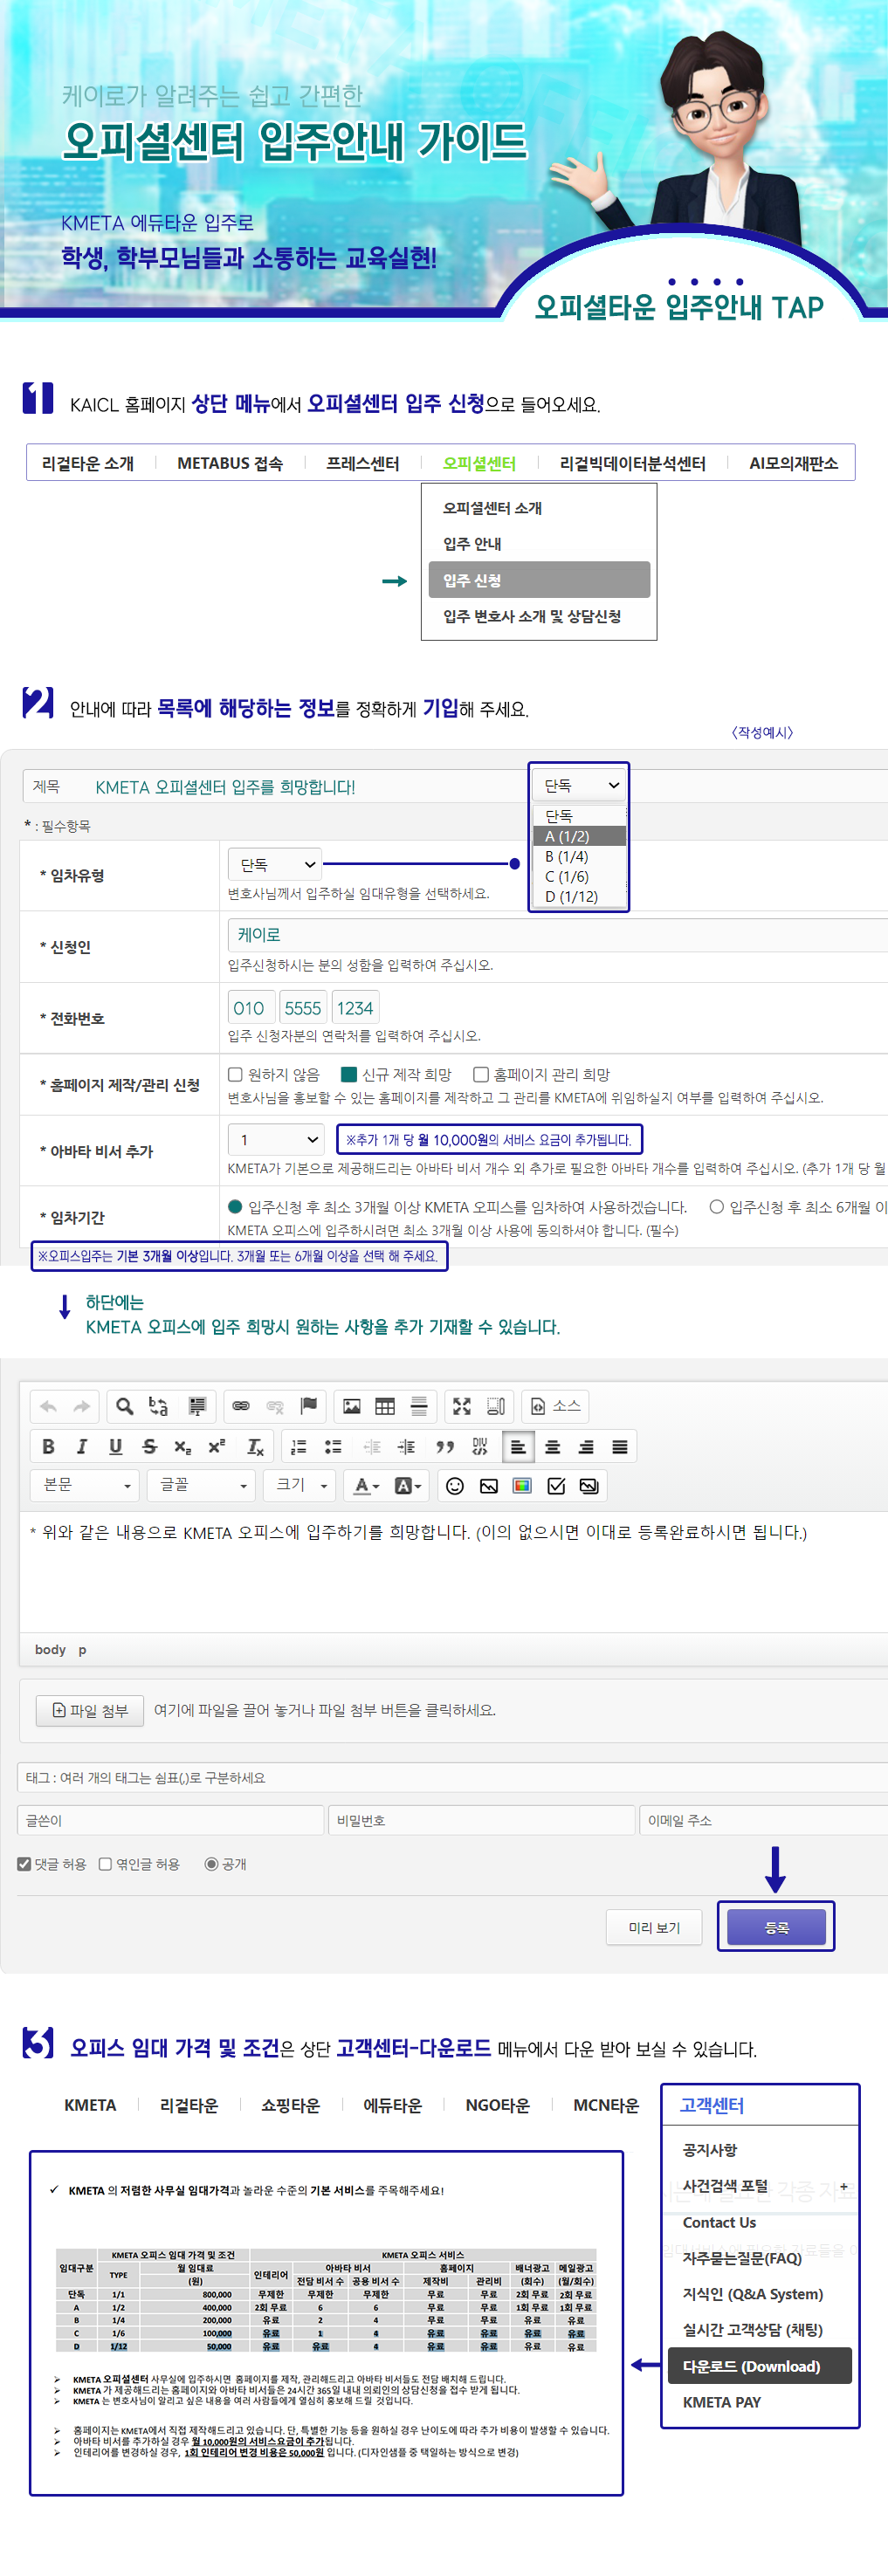The width and height of the screenshot is (888, 2576).
Task: Click the Select All icon
Action: coord(197,1406)
